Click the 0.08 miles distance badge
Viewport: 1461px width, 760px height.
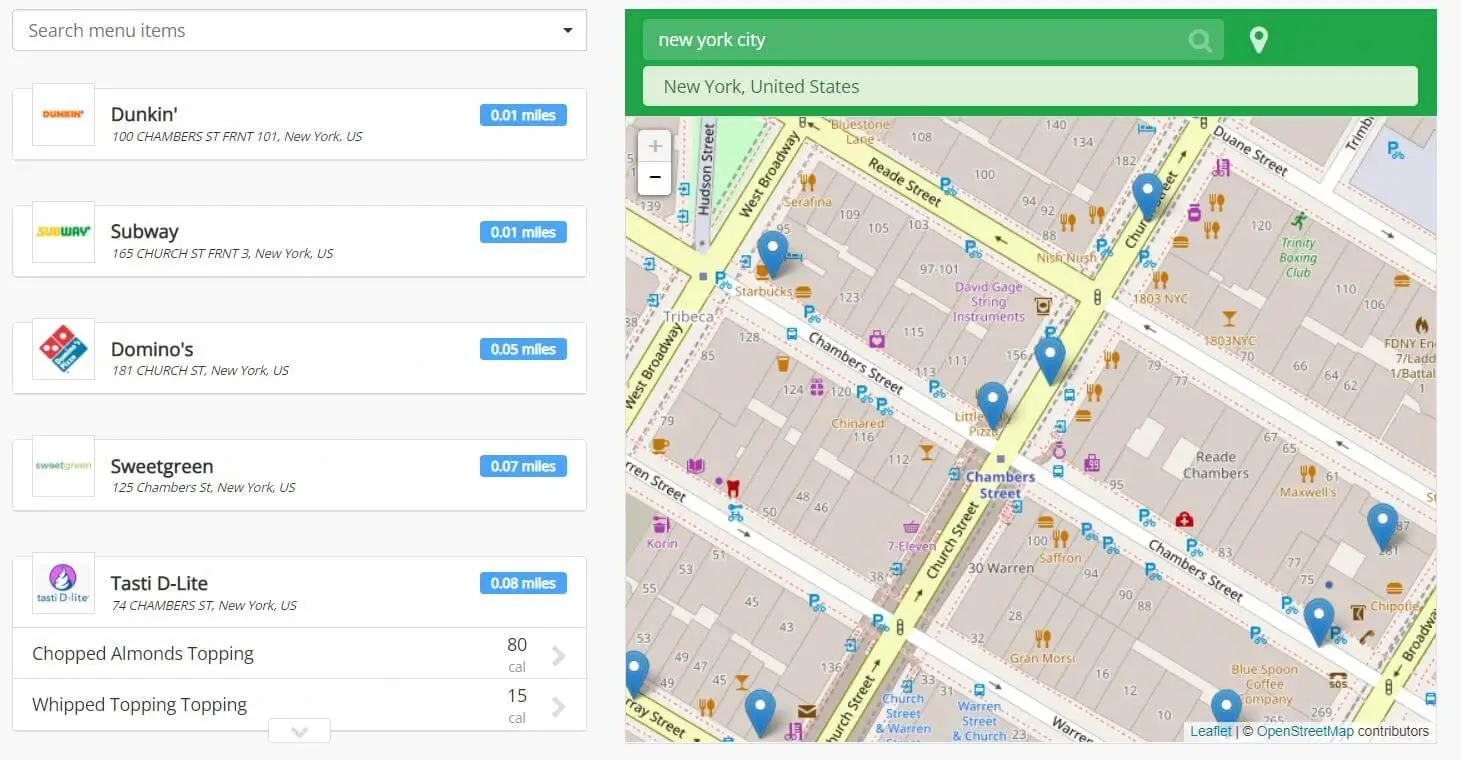[x=523, y=583]
